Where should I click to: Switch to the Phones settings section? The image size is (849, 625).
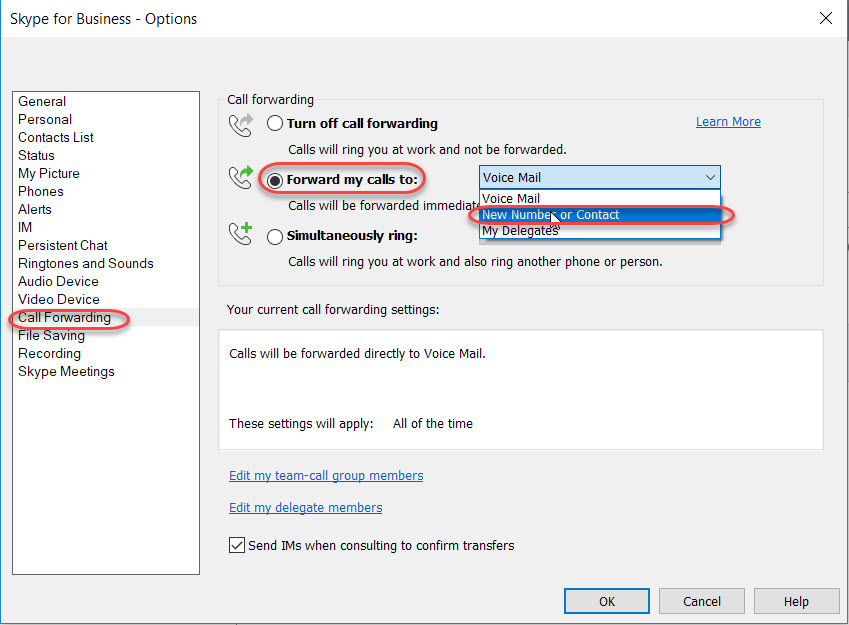click(x=41, y=191)
